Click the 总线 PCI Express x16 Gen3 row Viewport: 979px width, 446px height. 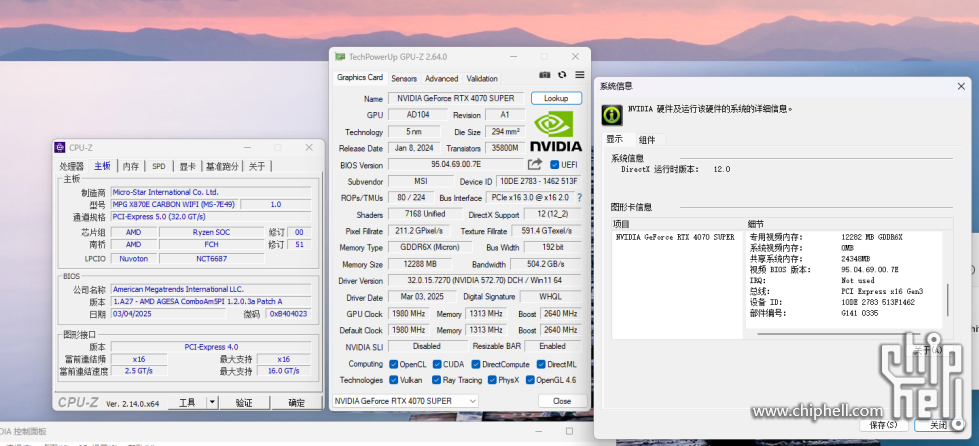pyautogui.click(x=837, y=291)
